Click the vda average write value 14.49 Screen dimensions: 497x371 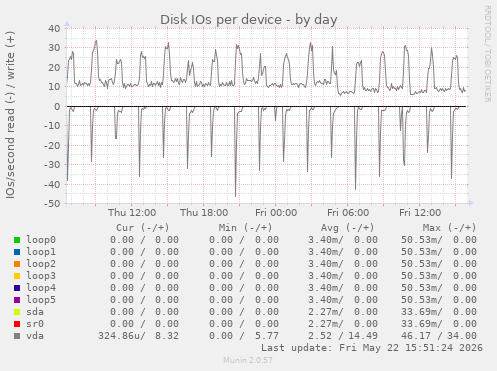[363, 336]
